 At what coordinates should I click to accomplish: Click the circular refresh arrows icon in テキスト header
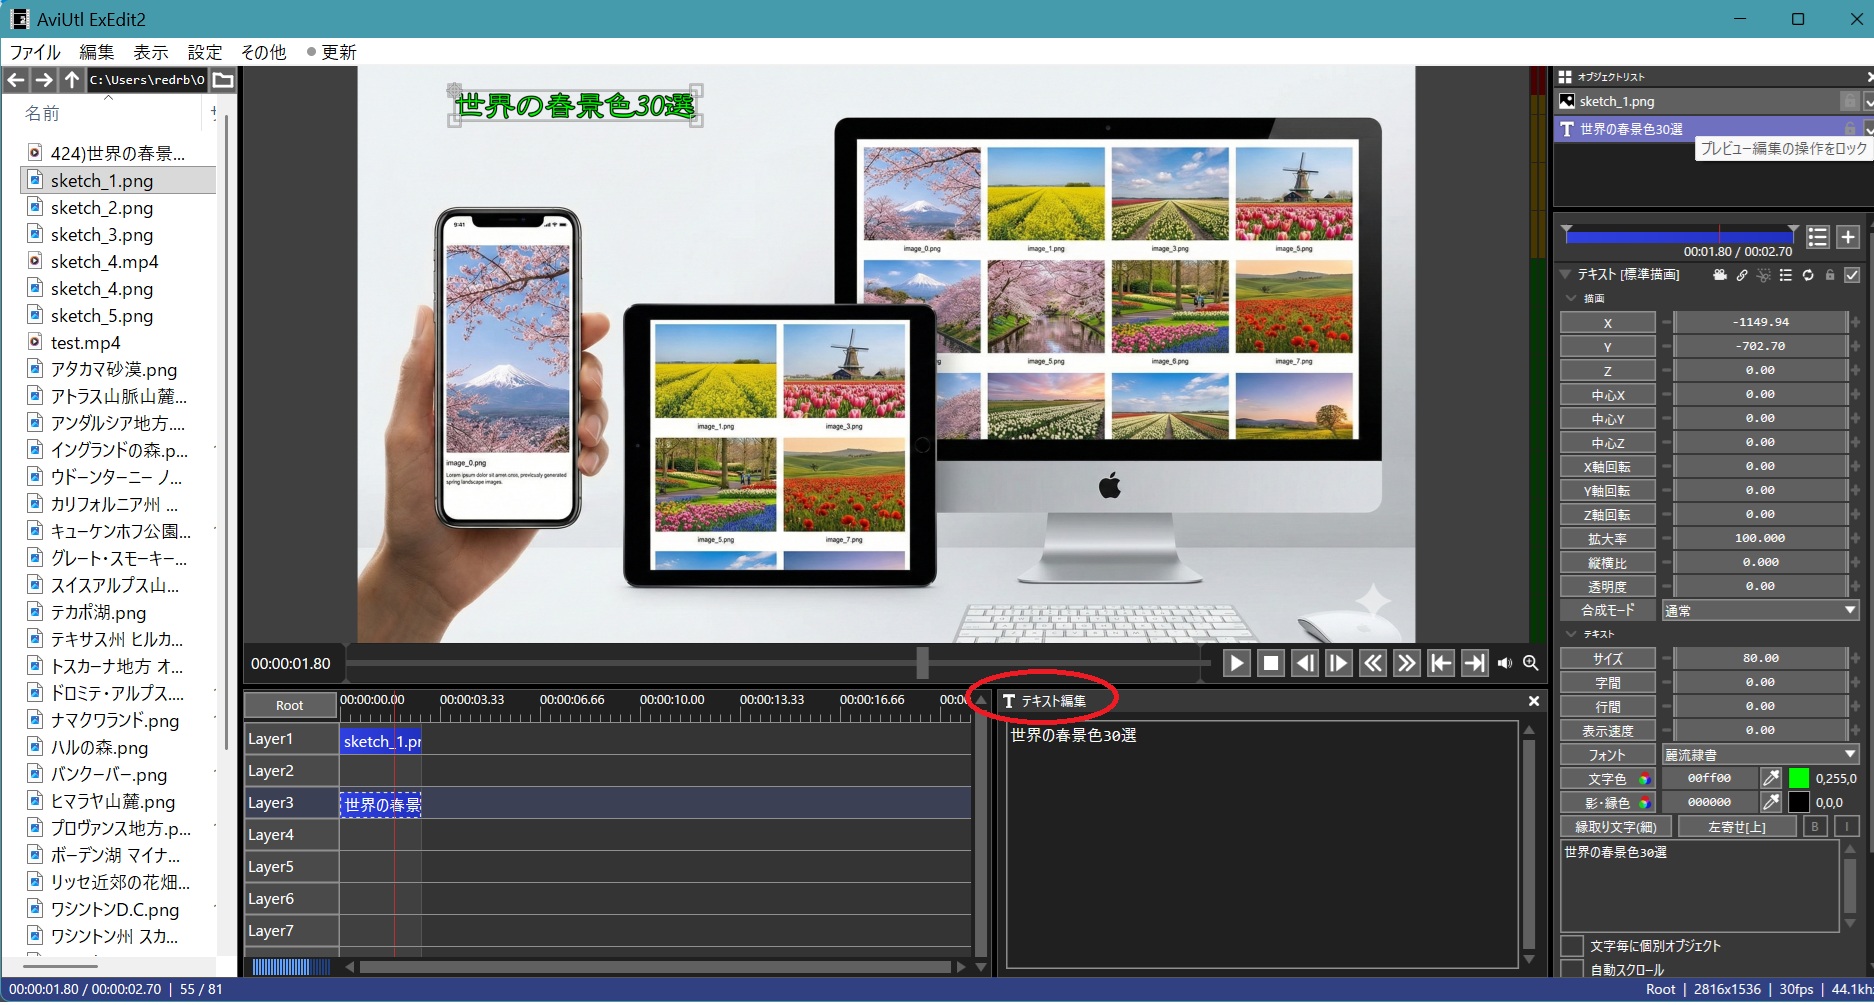(x=1808, y=275)
